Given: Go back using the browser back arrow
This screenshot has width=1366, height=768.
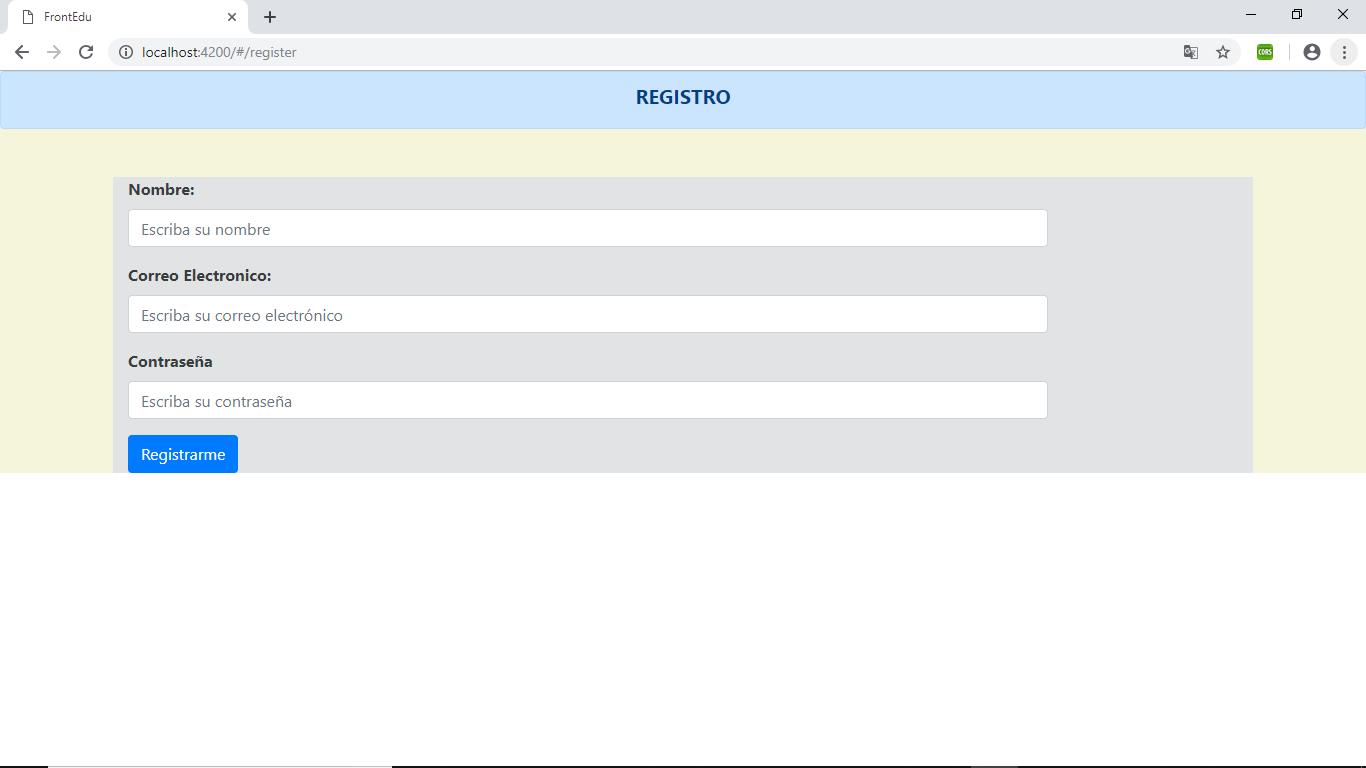Looking at the screenshot, I should (x=22, y=52).
